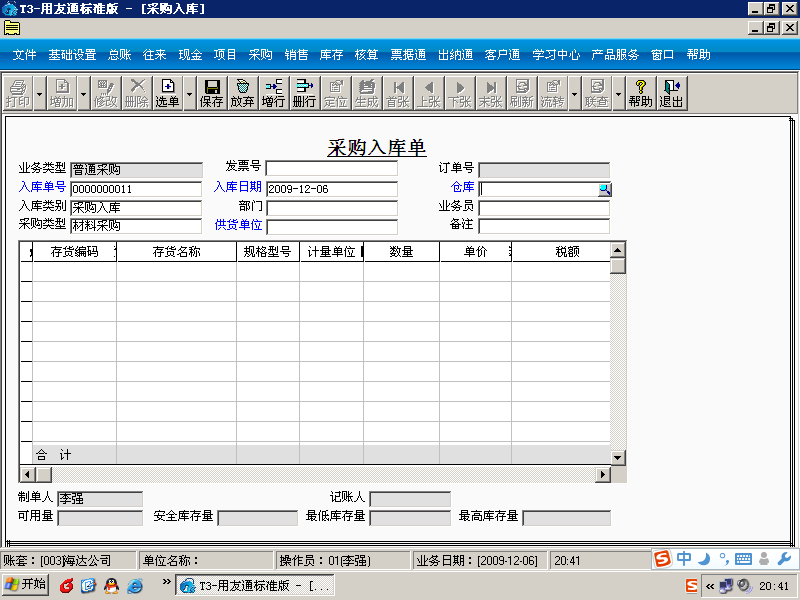Toggle Chinese input mode 中 icon
800x600 pixels.
click(x=684, y=559)
